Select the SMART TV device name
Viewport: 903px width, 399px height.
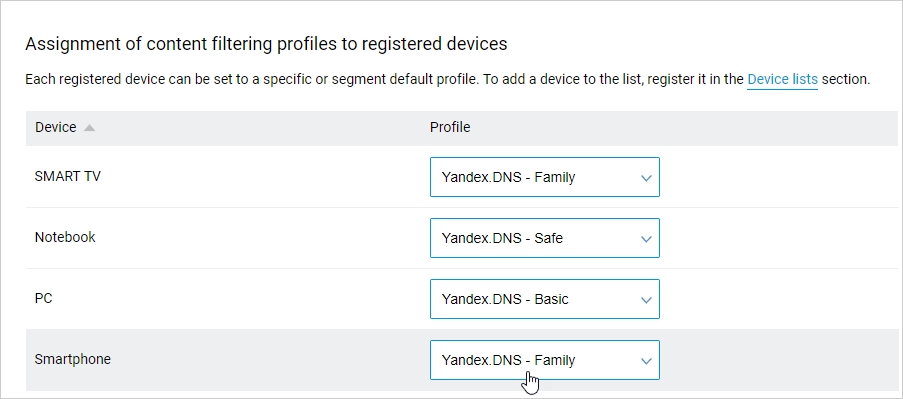coord(67,176)
